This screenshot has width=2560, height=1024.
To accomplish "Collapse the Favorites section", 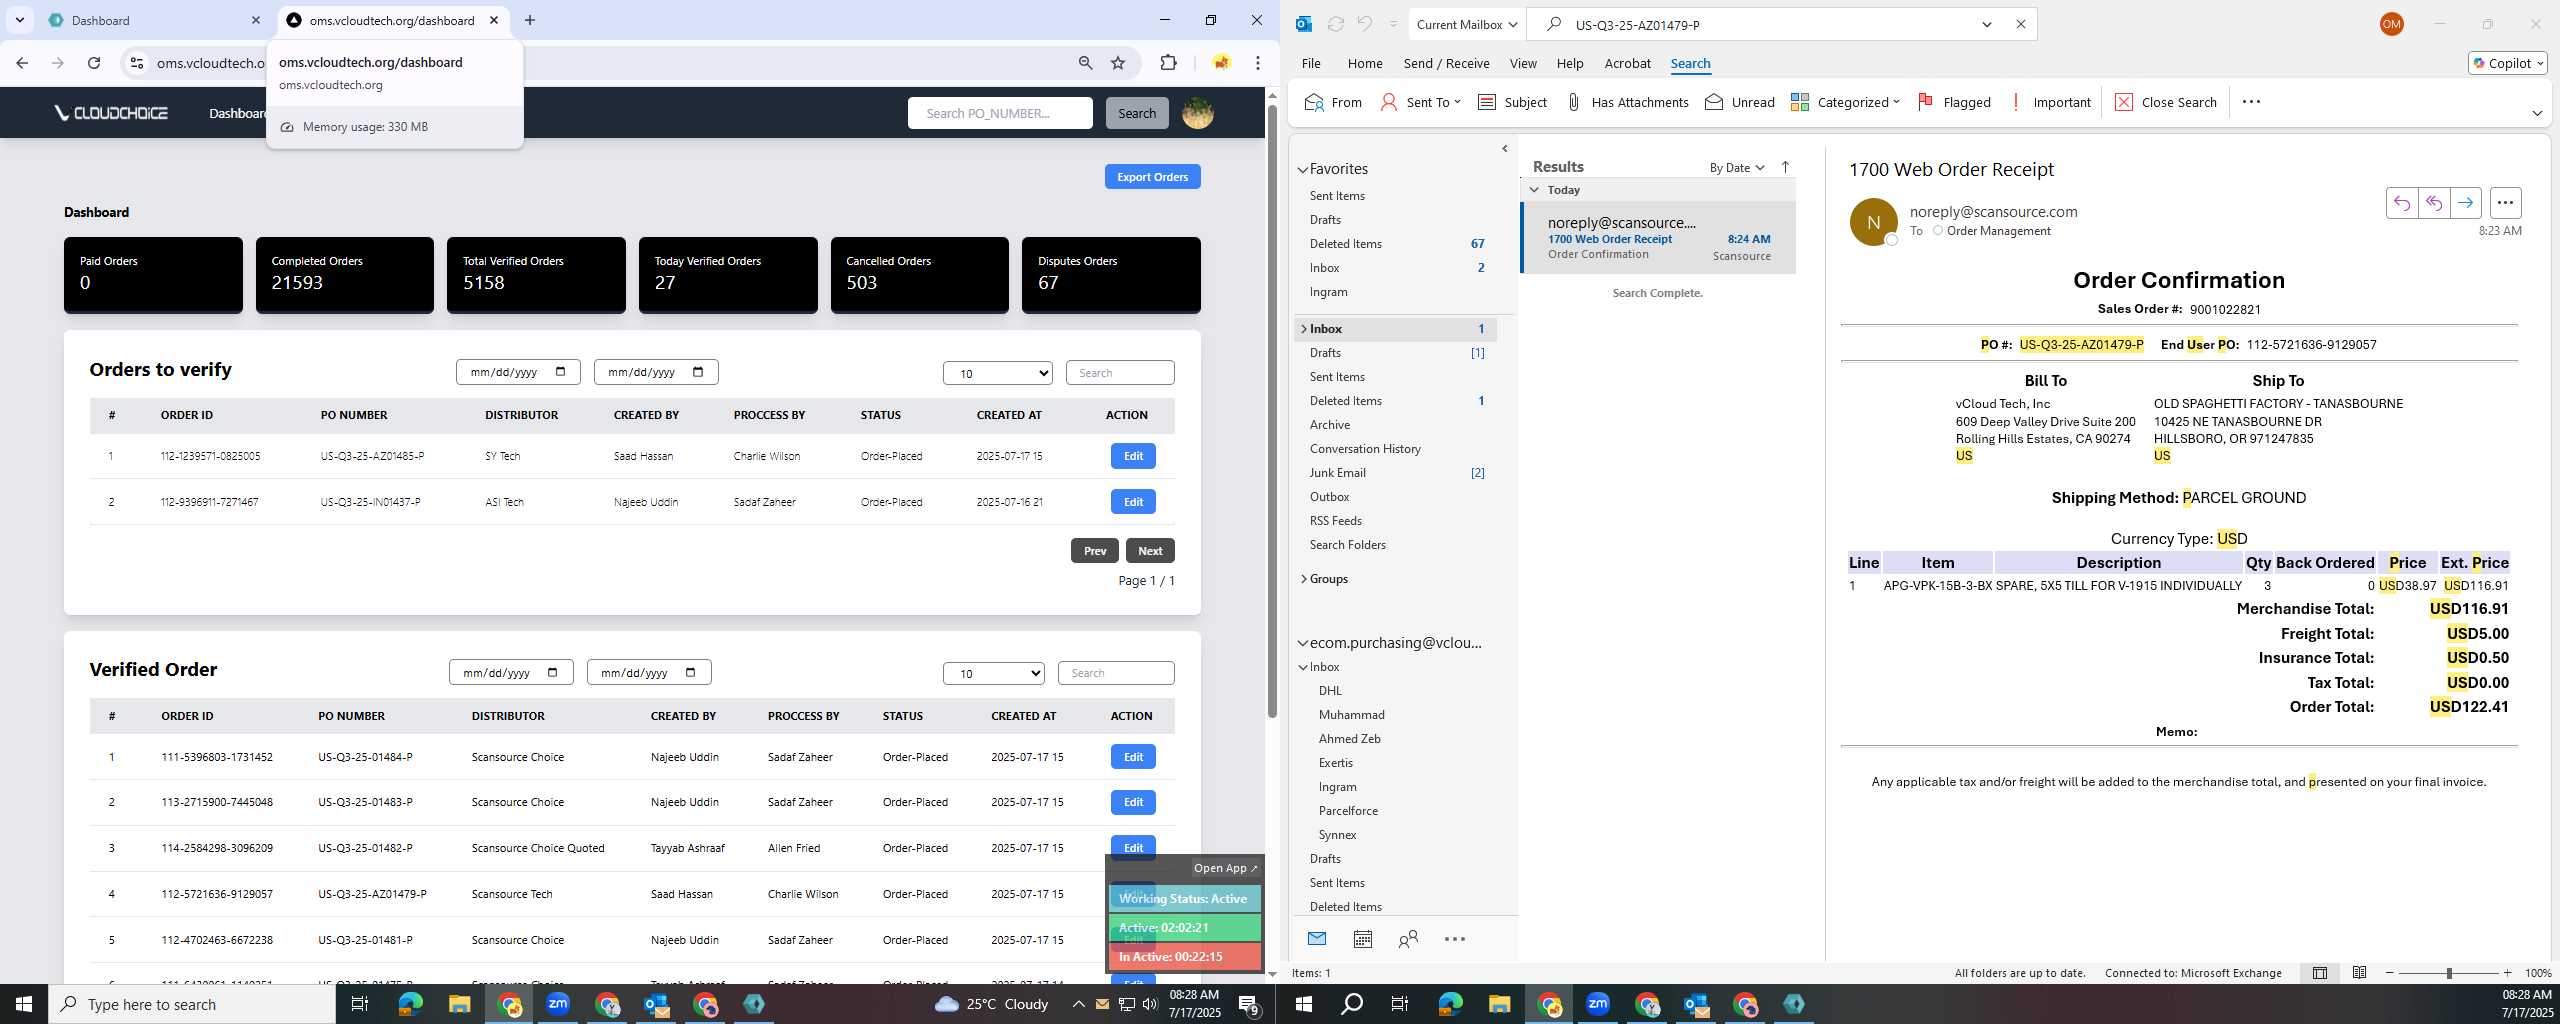I will [x=1303, y=169].
